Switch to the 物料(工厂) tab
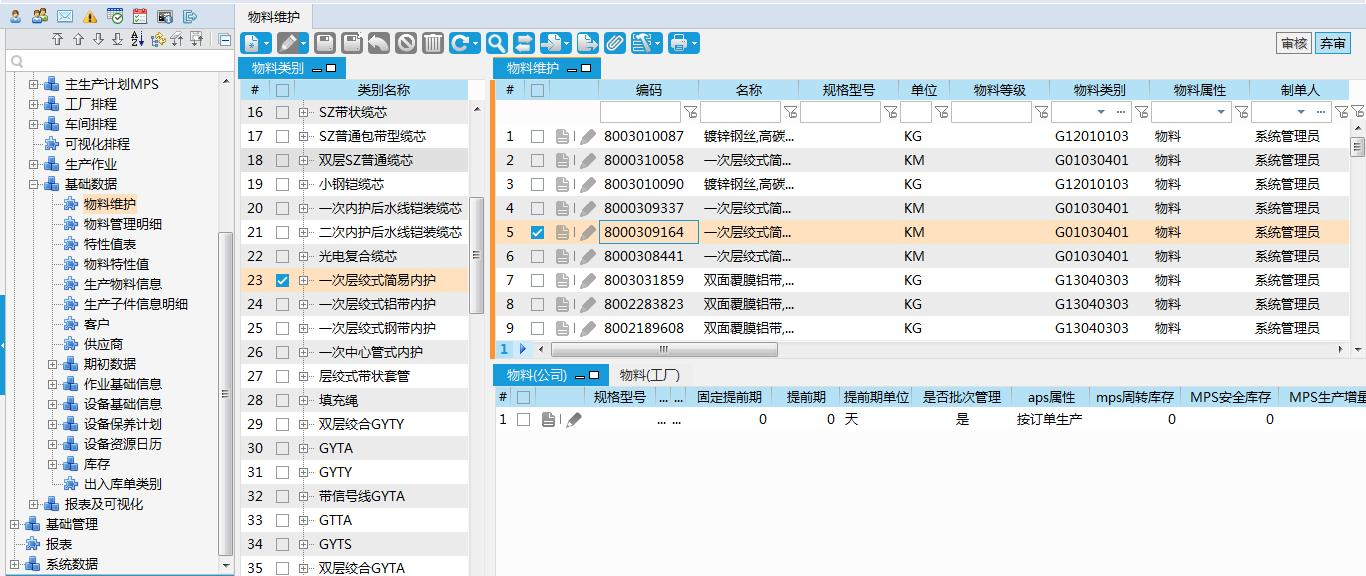This screenshot has width=1366, height=576. 649,375
